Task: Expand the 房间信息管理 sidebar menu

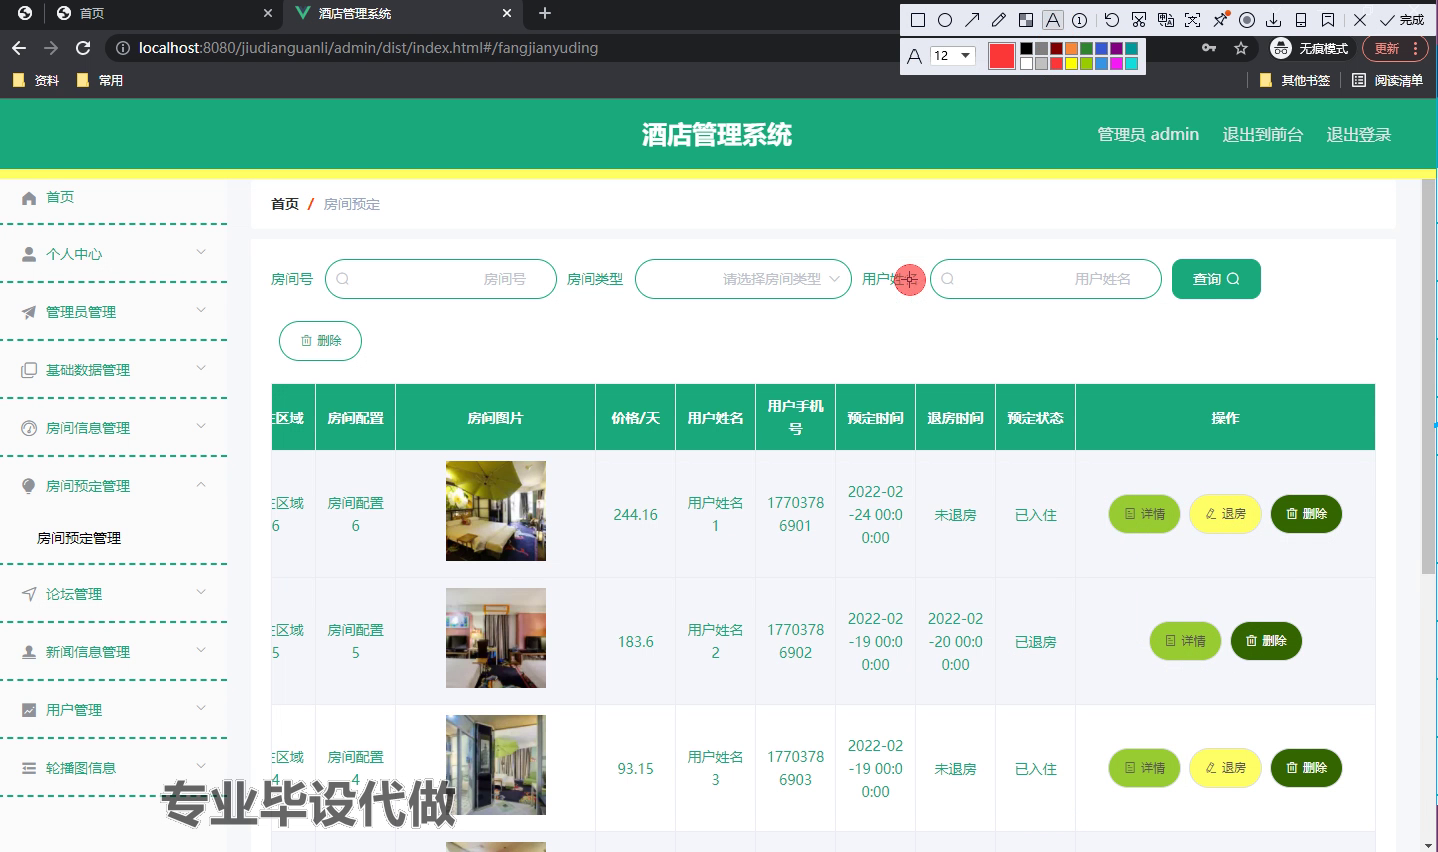Action: click(113, 428)
